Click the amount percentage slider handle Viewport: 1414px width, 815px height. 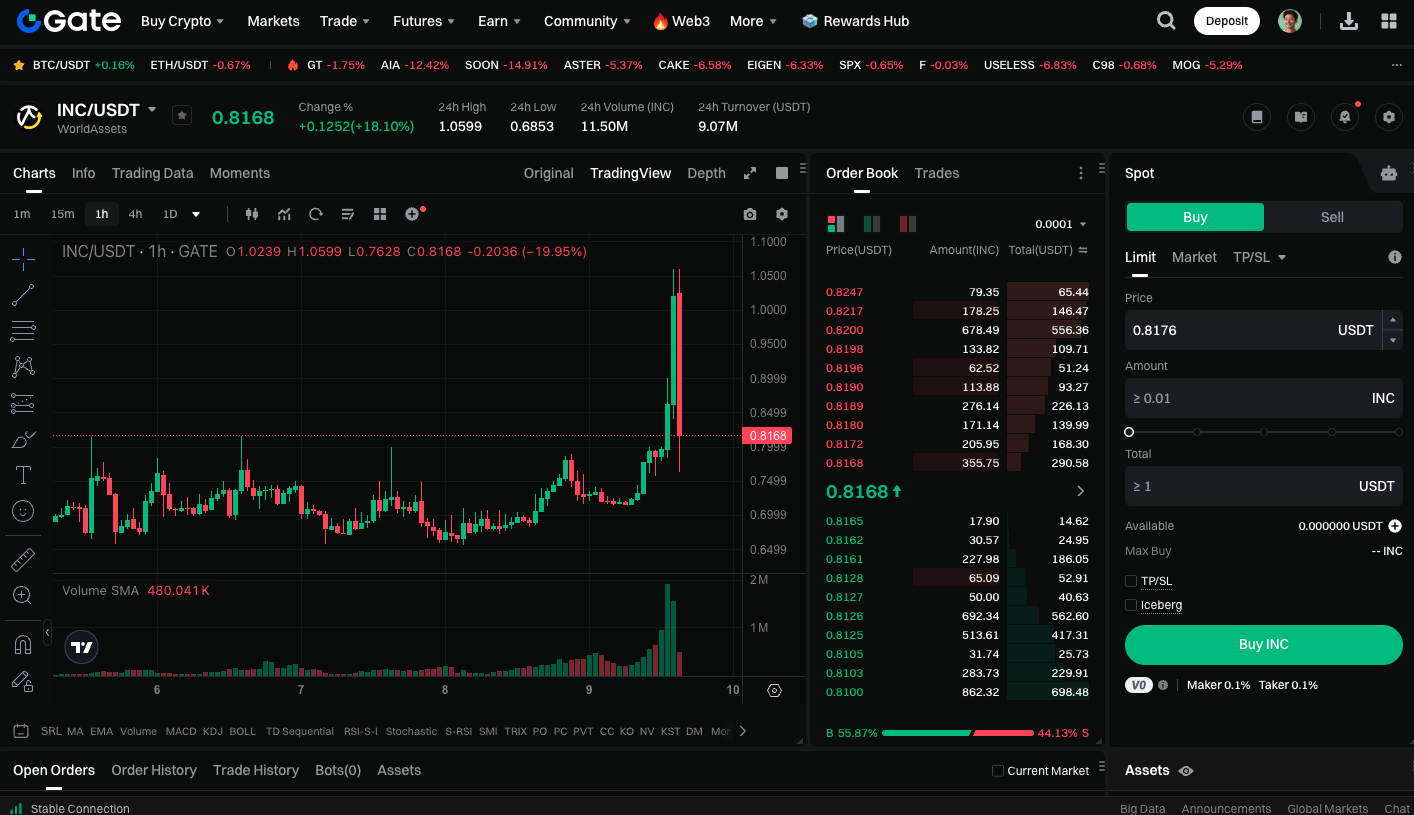click(x=1129, y=432)
